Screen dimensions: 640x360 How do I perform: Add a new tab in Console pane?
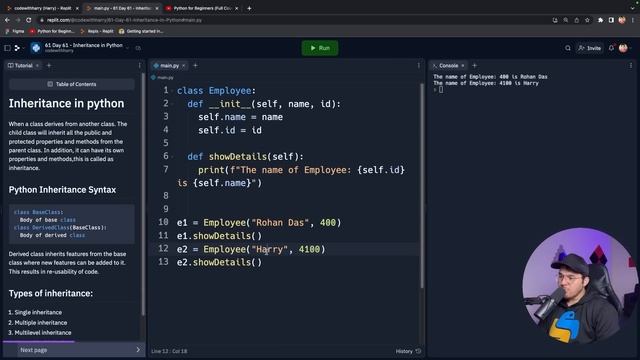click(474, 65)
